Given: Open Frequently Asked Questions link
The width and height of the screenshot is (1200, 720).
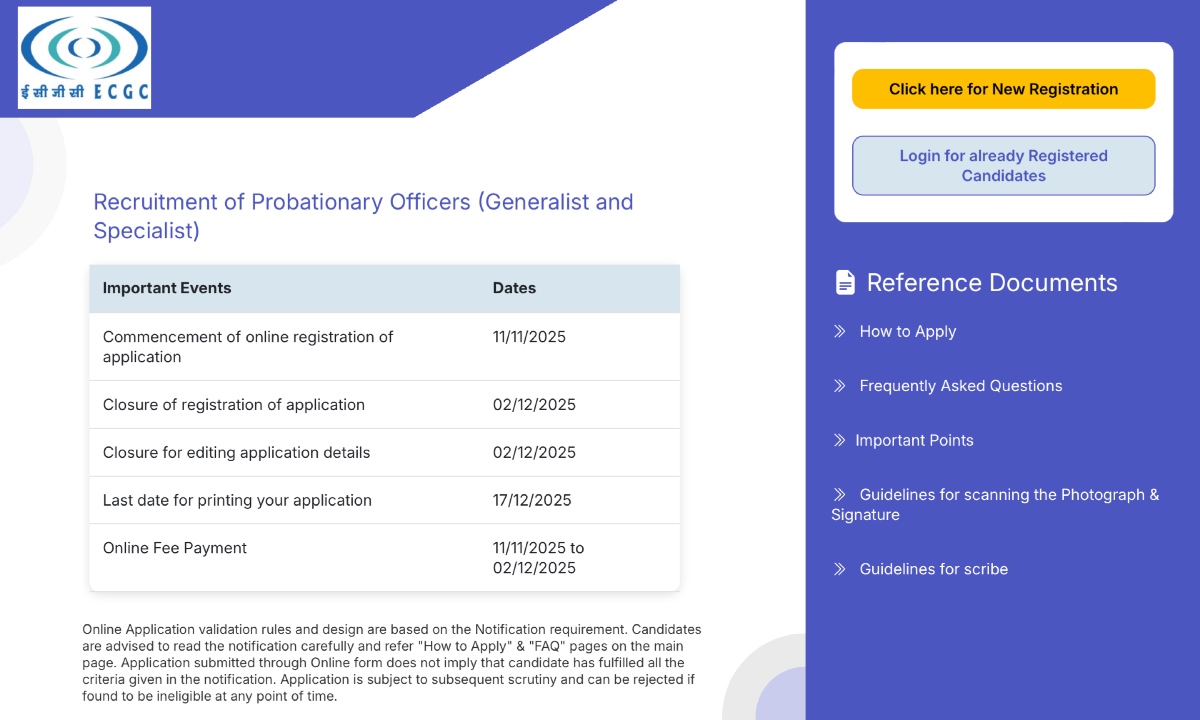Looking at the screenshot, I should click(x=960, y=386).
